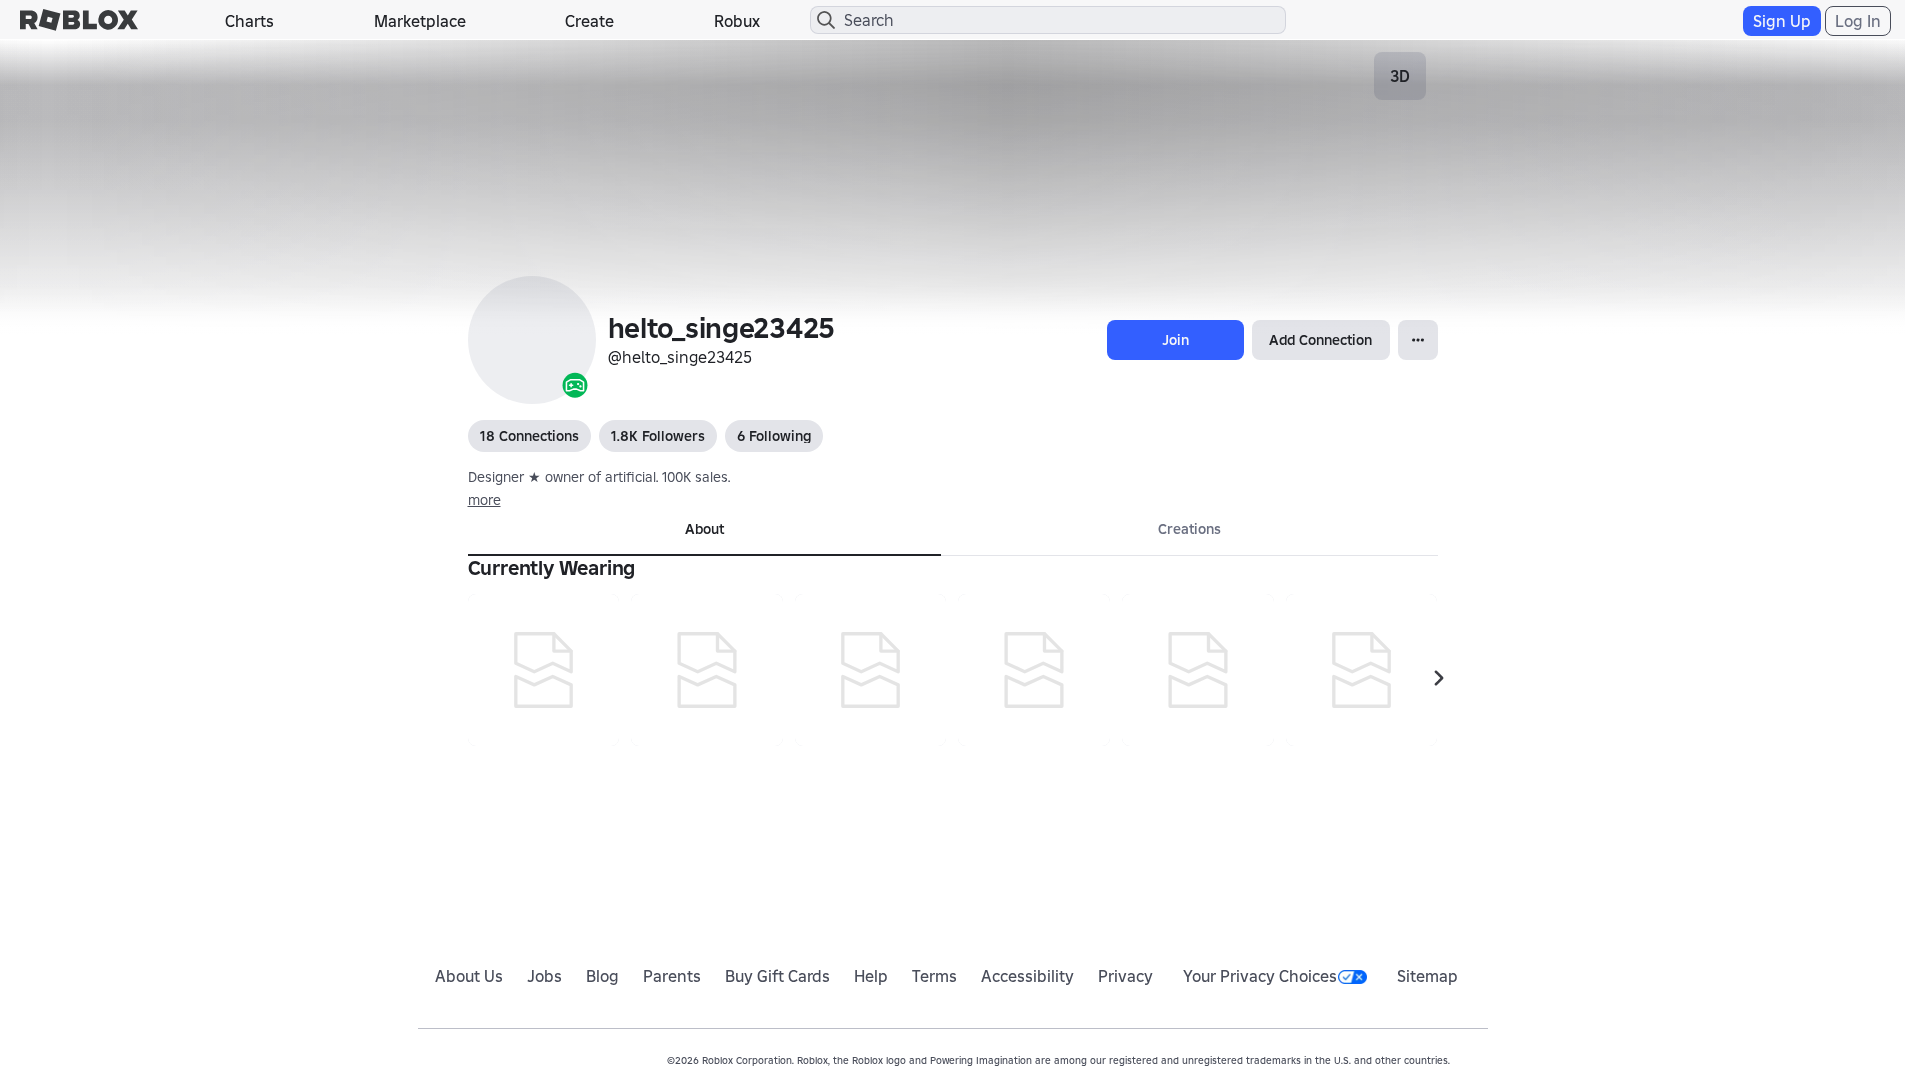The height and width of the screenshot is (1080, 1920).
Task: Click the profile avatar picture
Action: 532,340
